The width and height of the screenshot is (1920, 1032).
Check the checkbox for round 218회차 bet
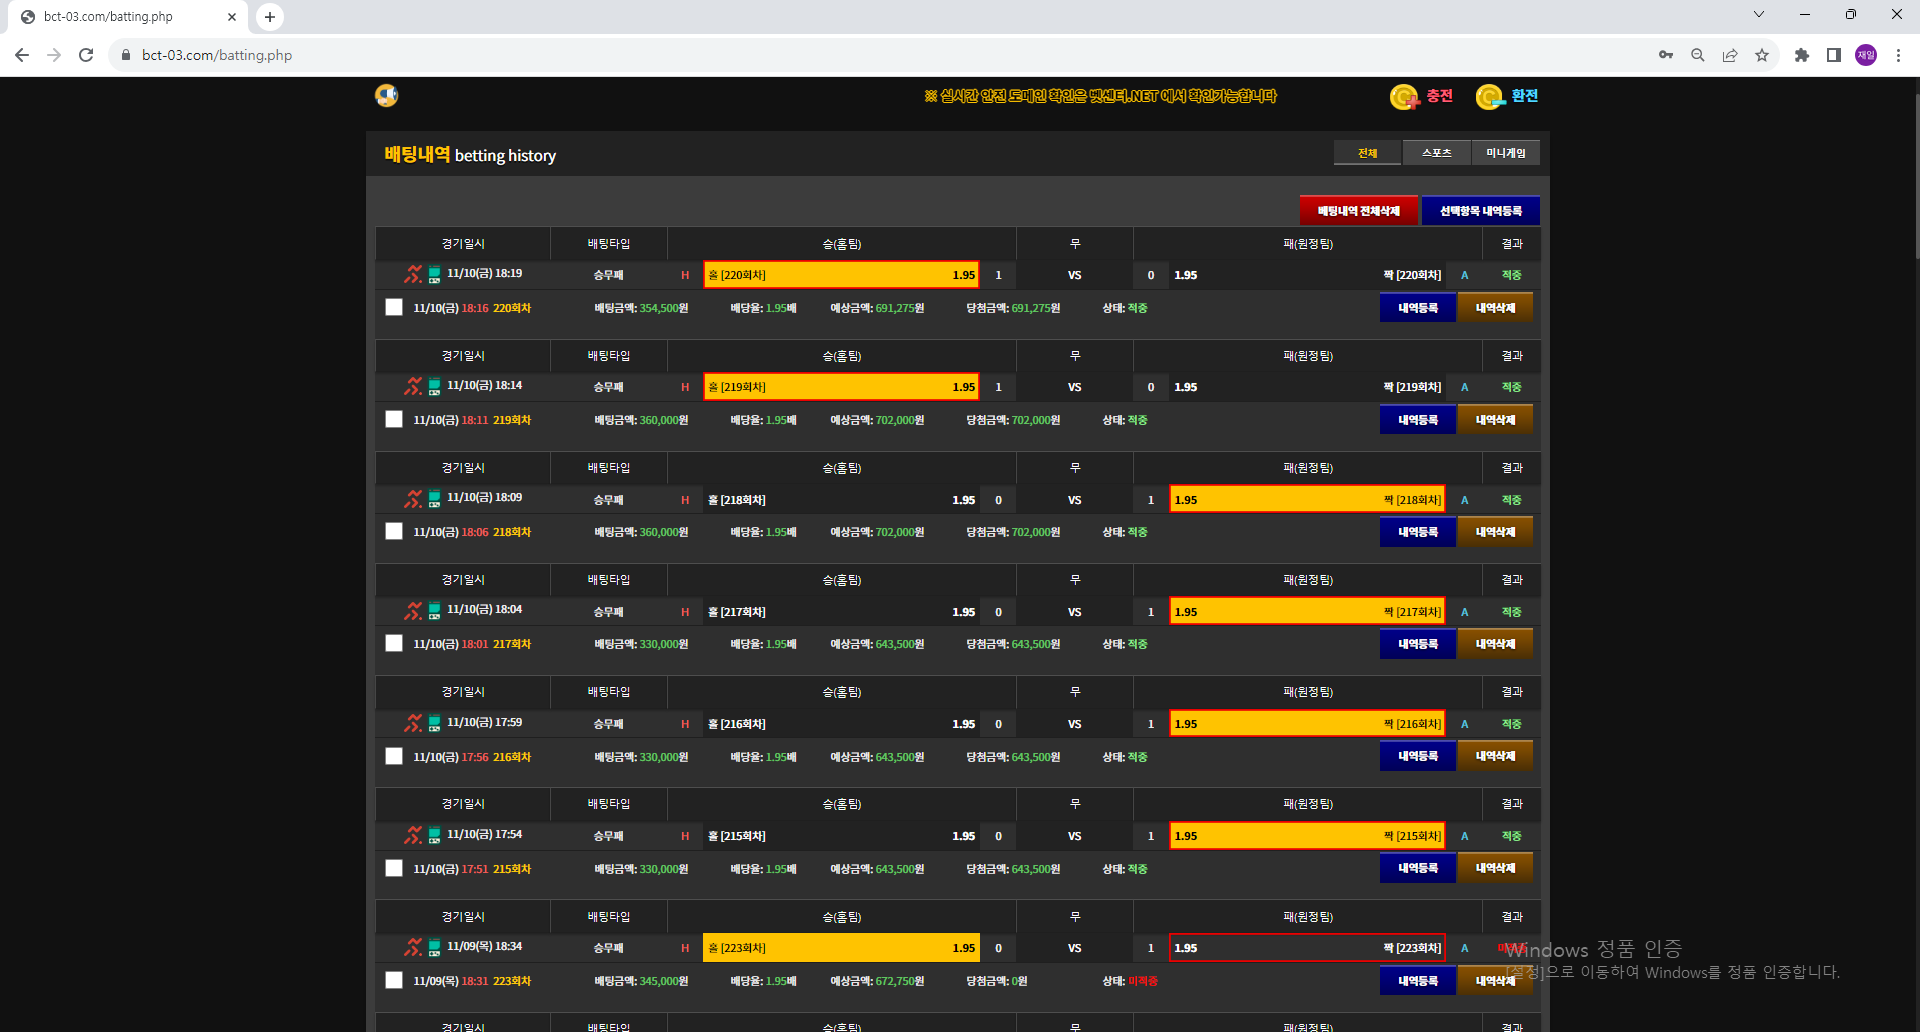pyautogui.click(x=394, y=531)
